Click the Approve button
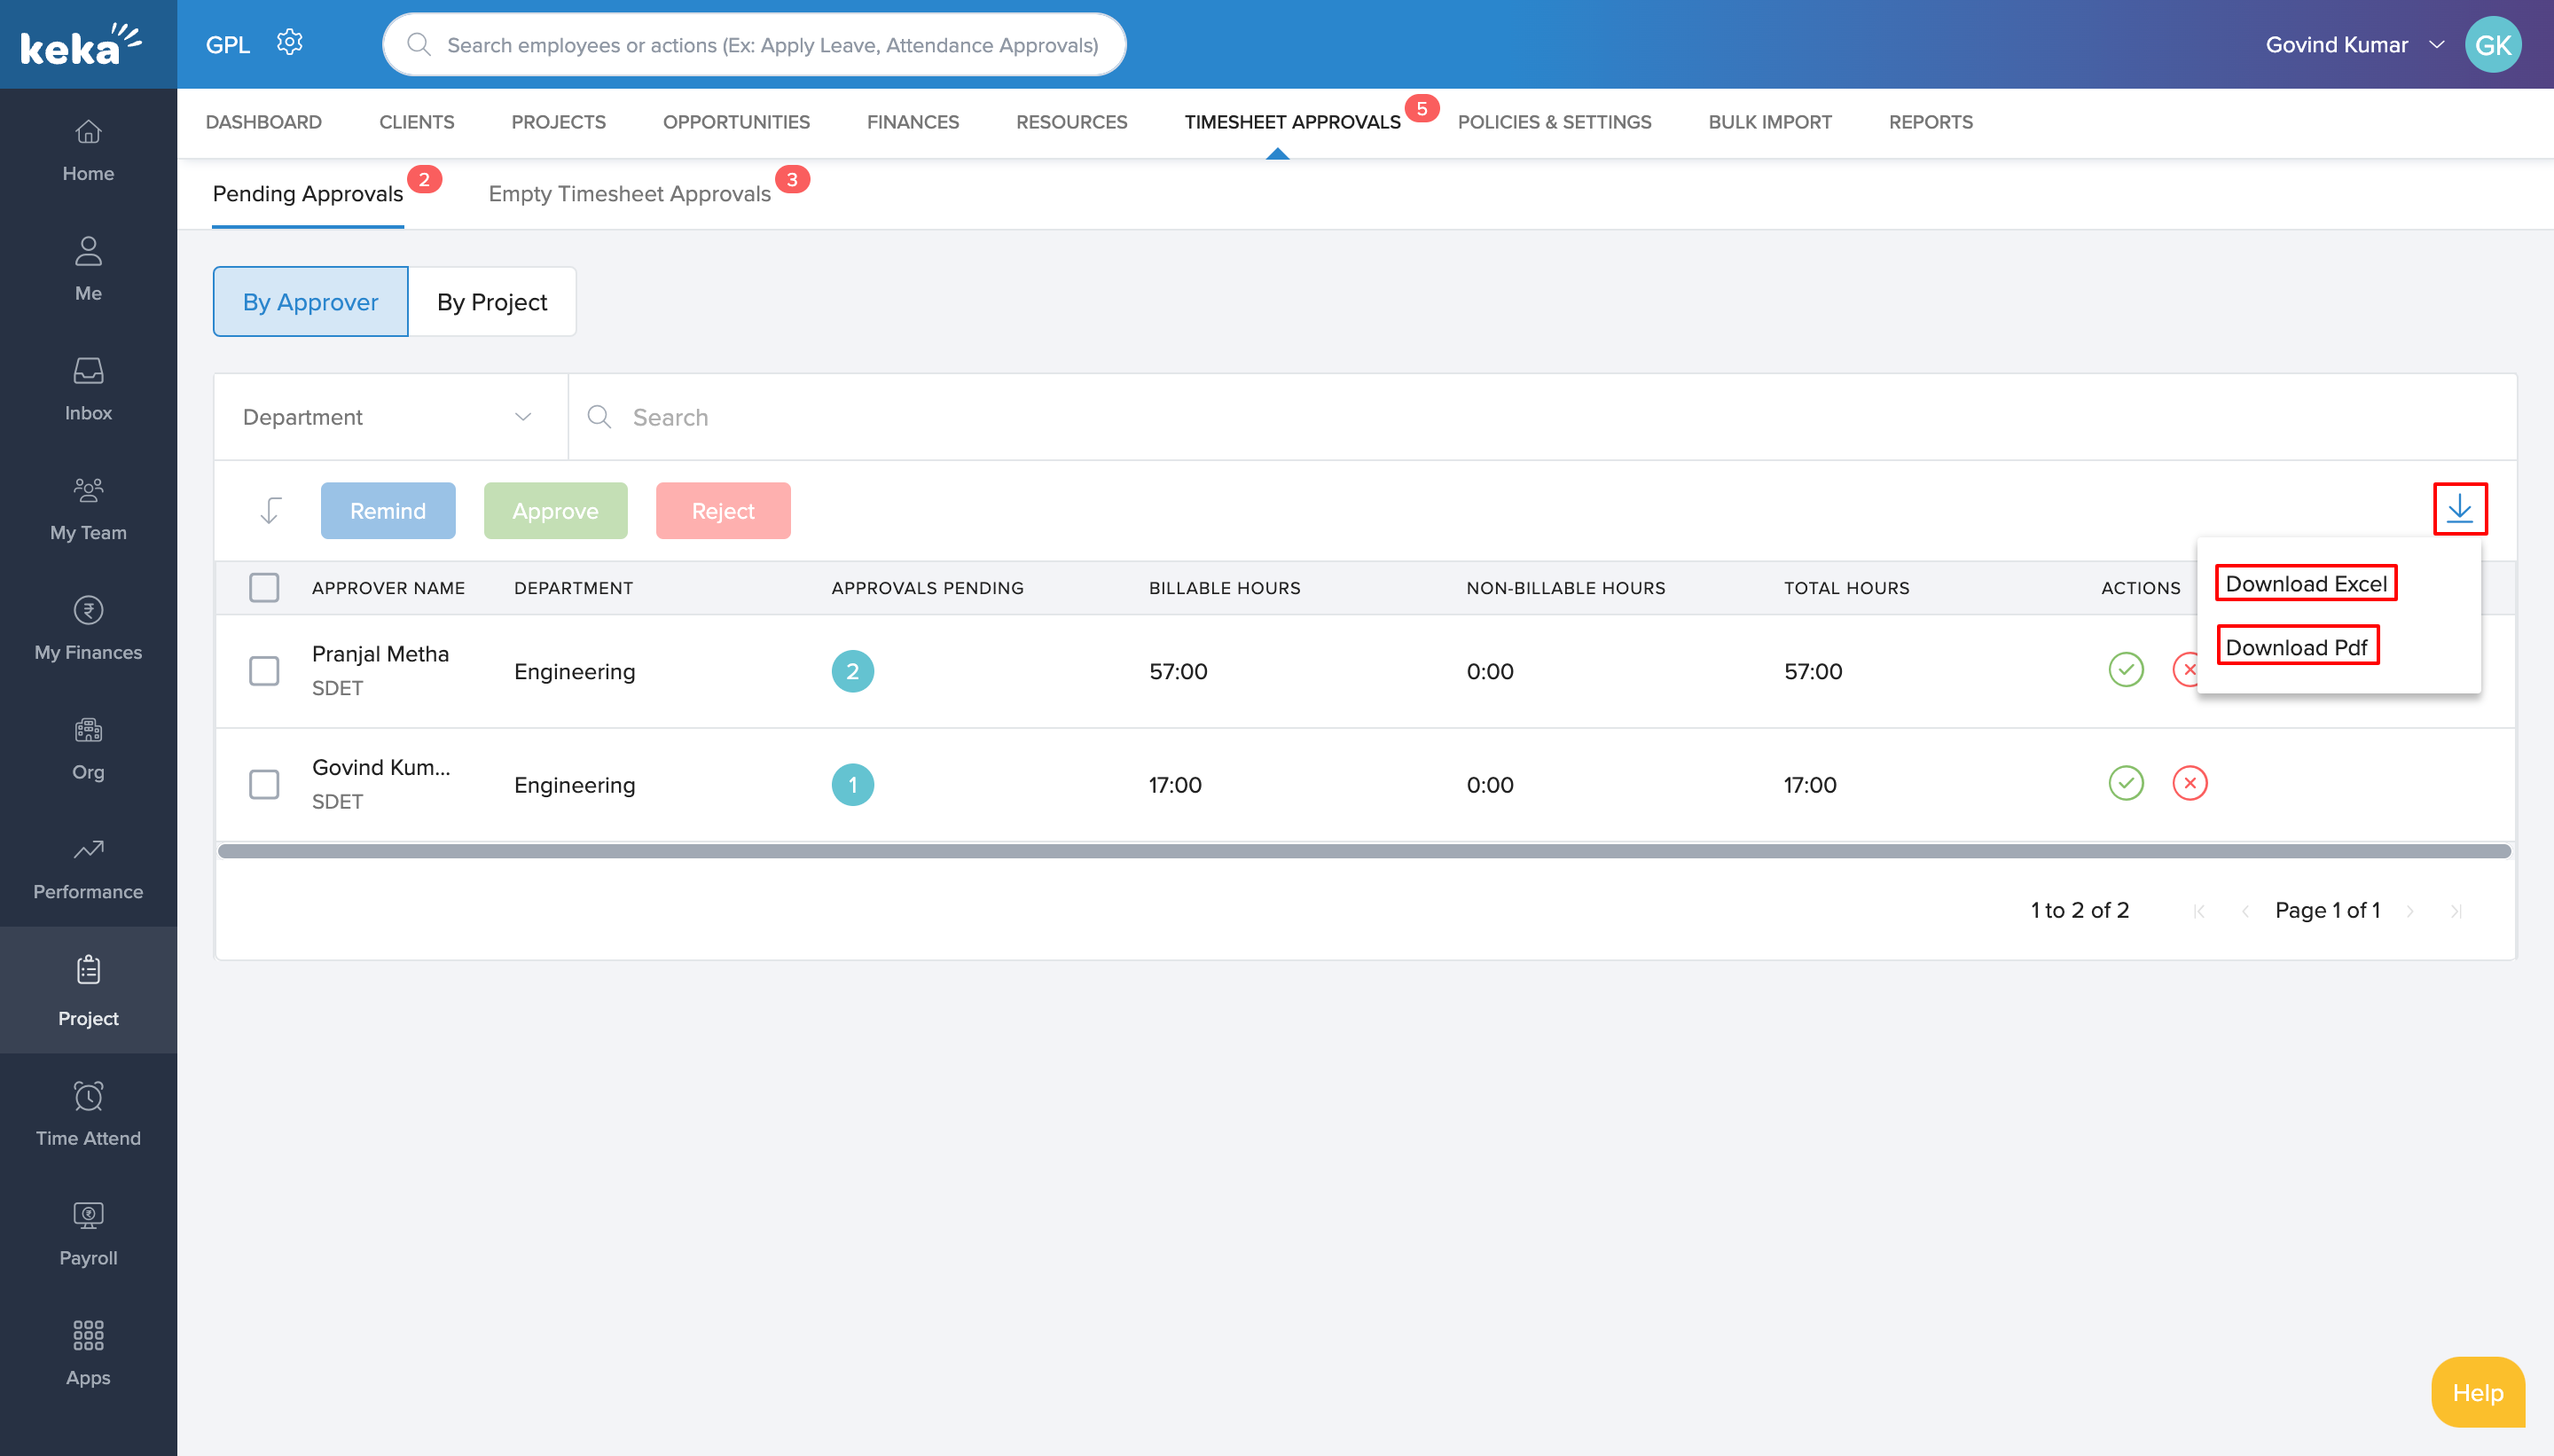The width and height of the screenshot is (2554, 1456). (554, 511)
